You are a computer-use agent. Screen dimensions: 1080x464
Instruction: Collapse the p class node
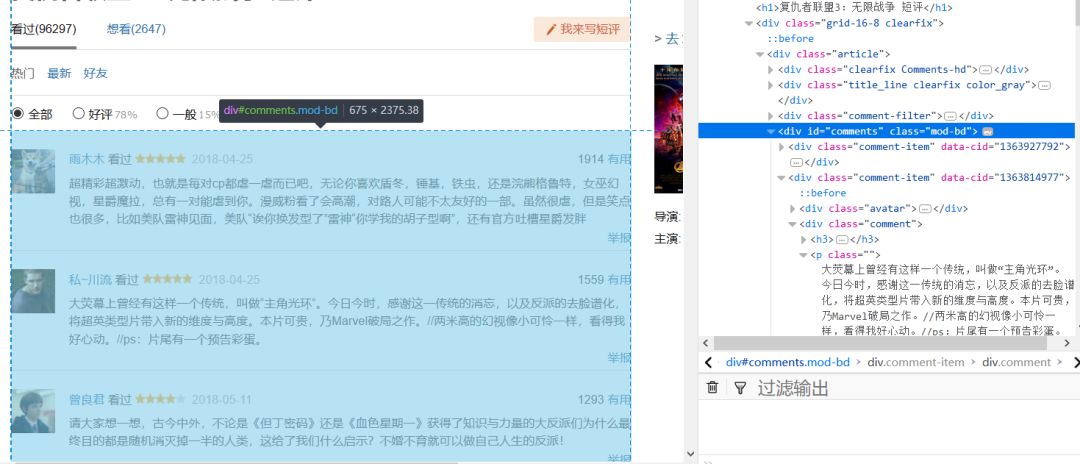[x=804, y=255]
